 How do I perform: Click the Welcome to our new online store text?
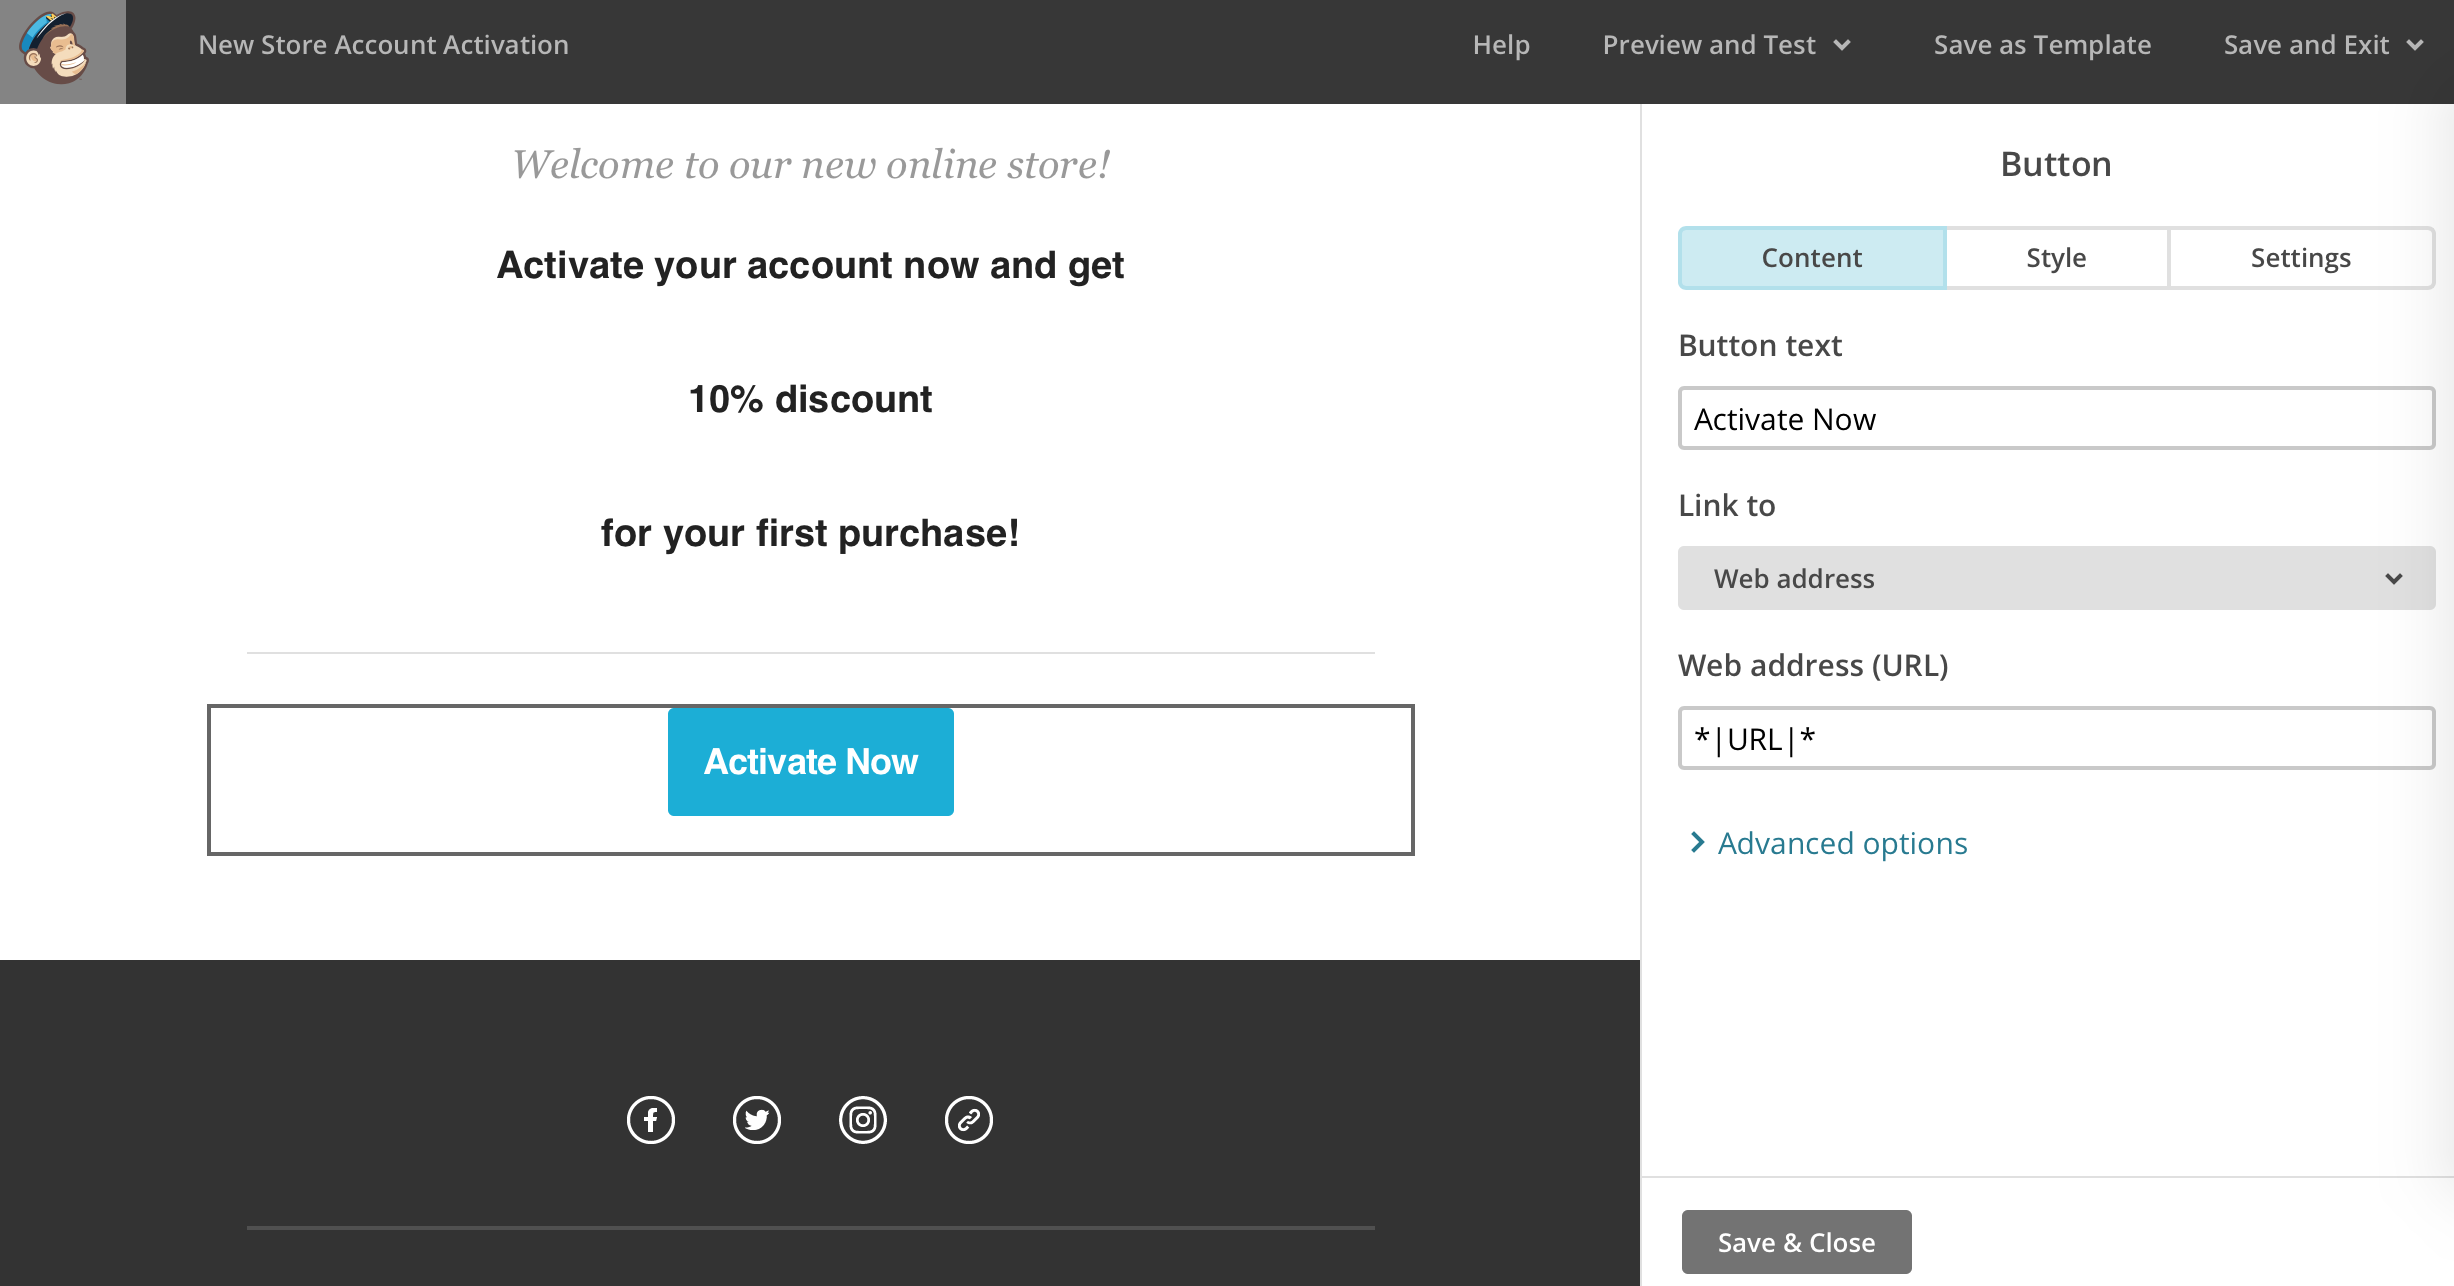(x=811, y=165)
